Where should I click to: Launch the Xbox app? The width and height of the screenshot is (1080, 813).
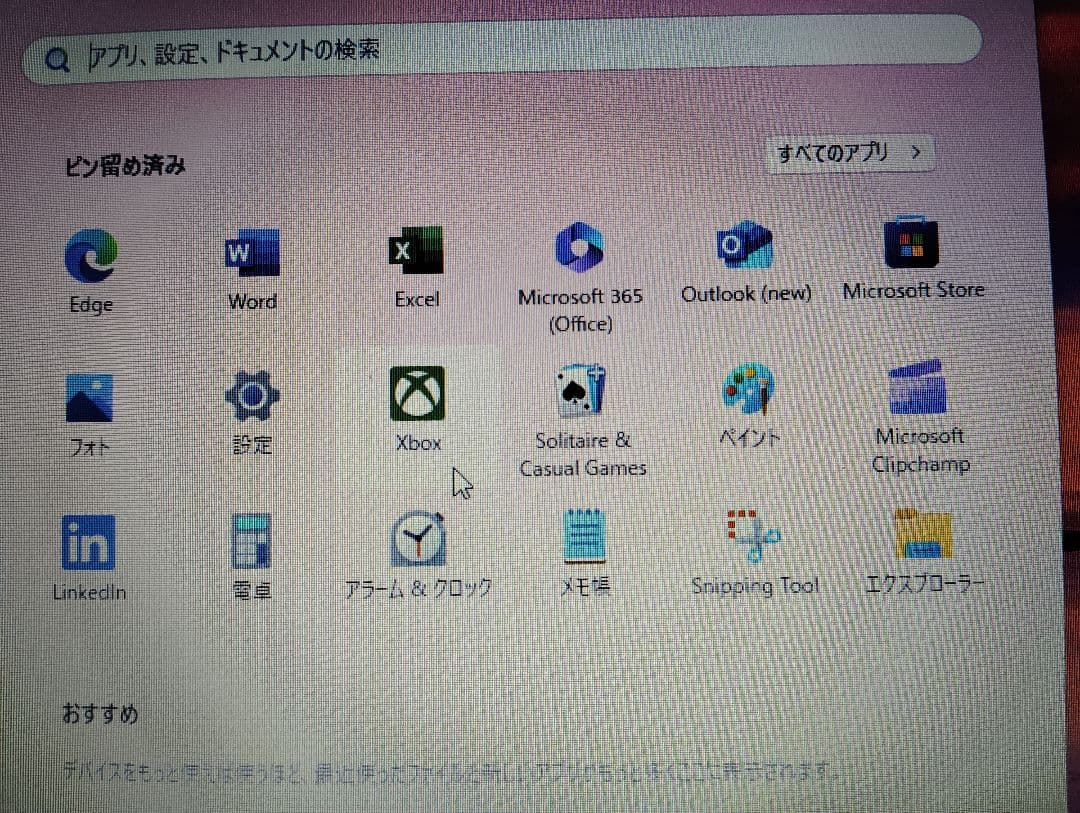click(x=417, y=392)
